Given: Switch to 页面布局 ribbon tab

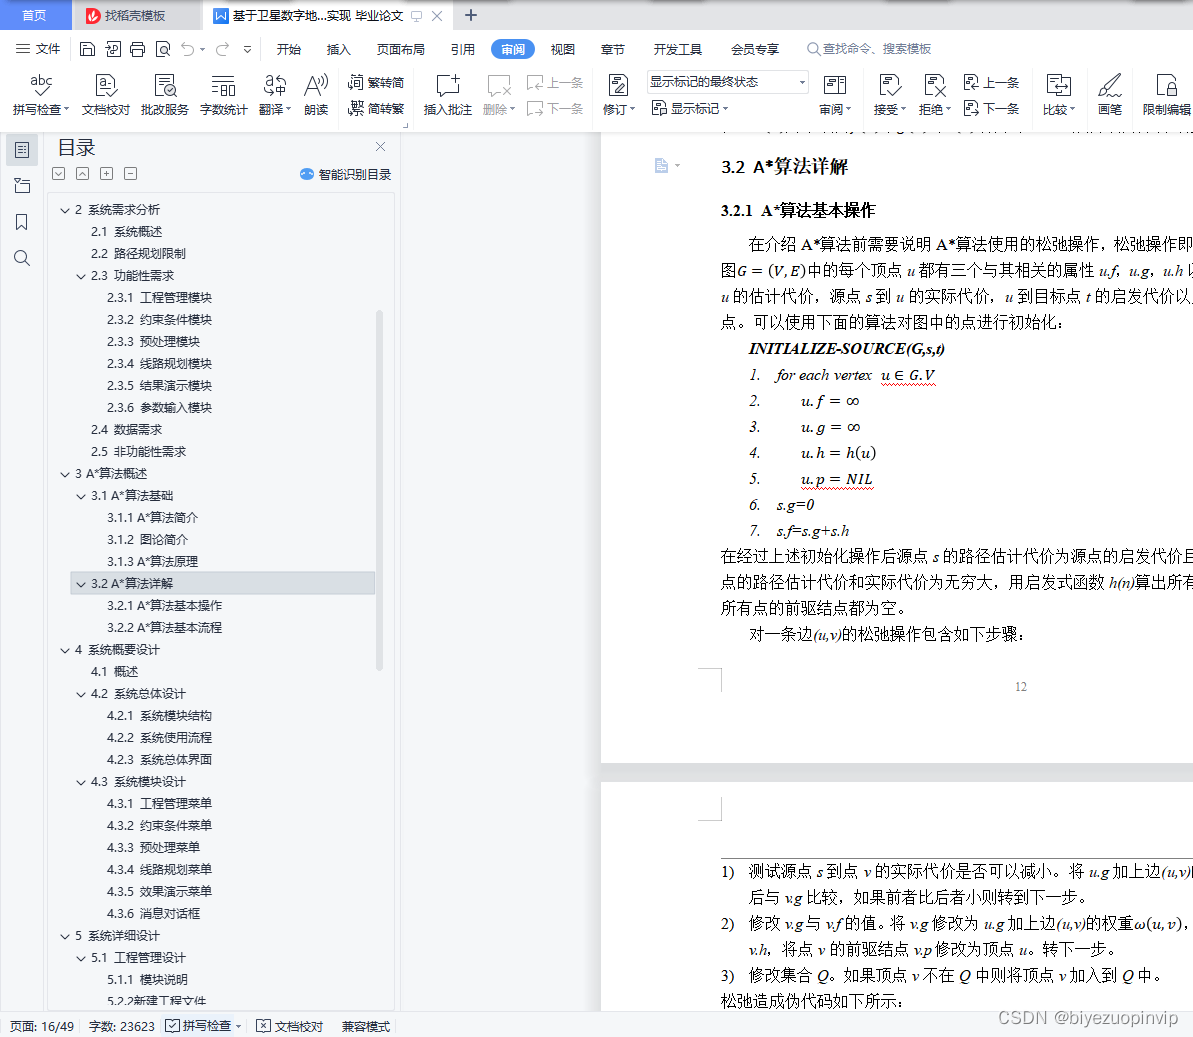Looking at the screenshot, I should pyautogui.click(x=400, y=49).
